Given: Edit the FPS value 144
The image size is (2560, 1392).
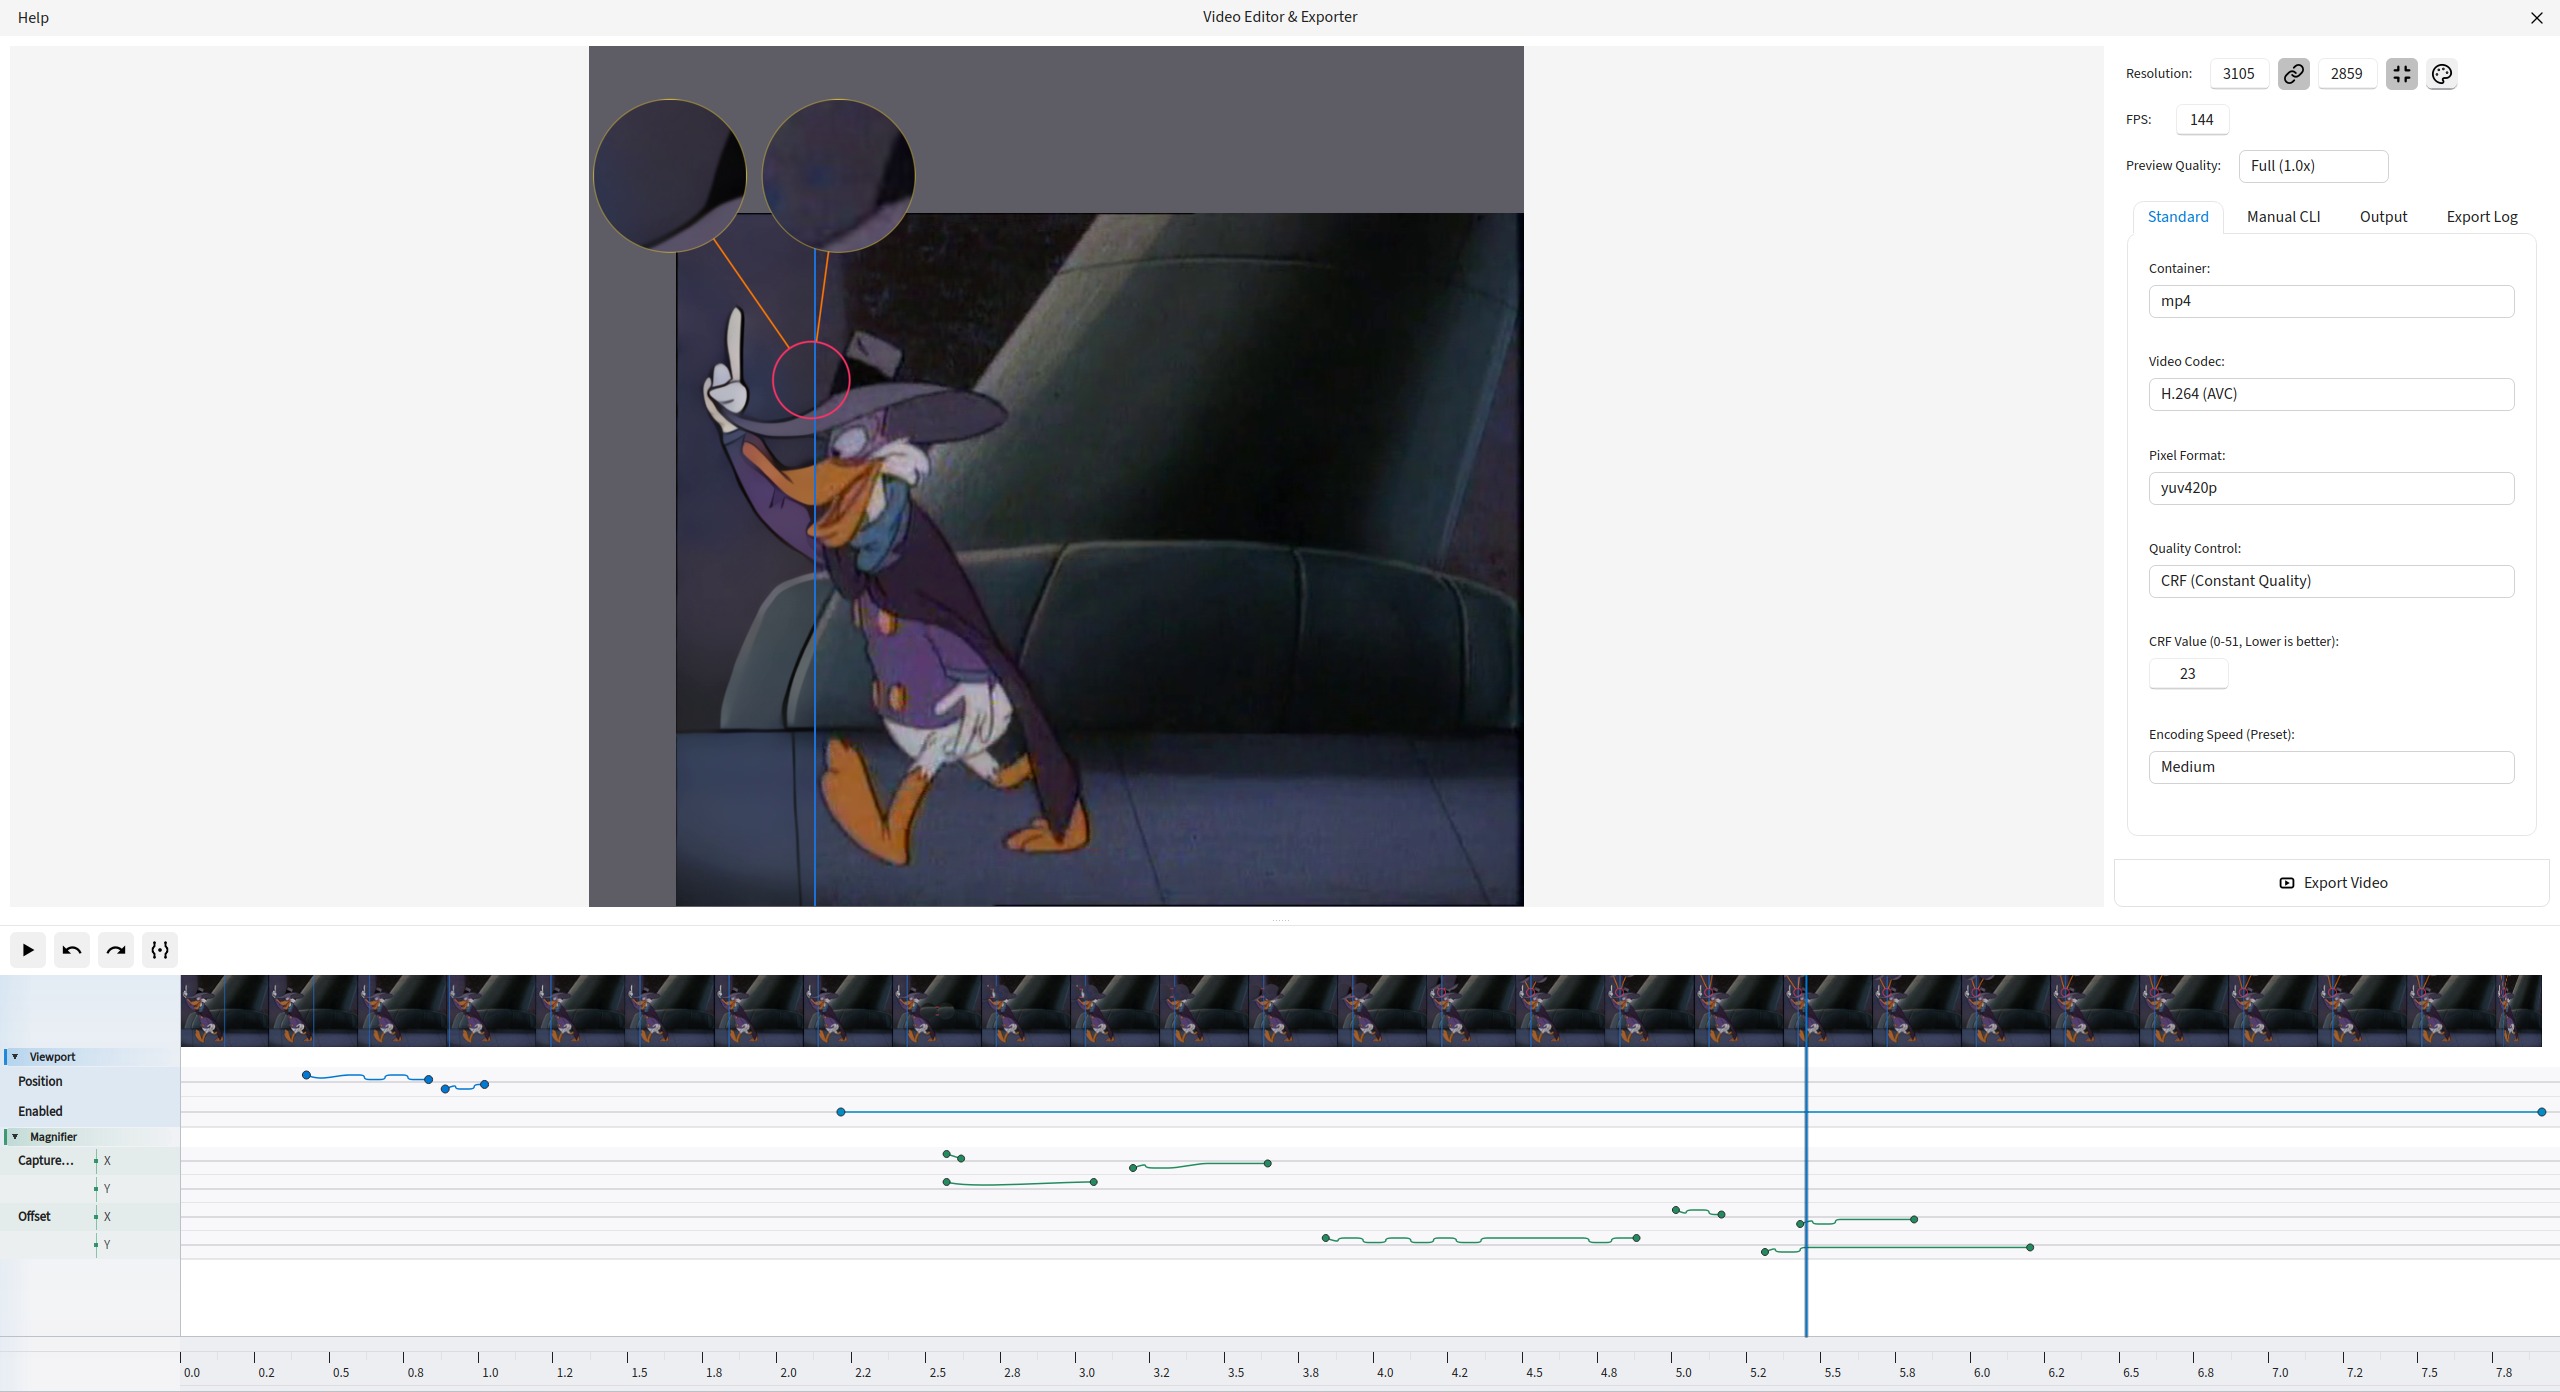Looking at the screenshot, I should coord(2202,120).
